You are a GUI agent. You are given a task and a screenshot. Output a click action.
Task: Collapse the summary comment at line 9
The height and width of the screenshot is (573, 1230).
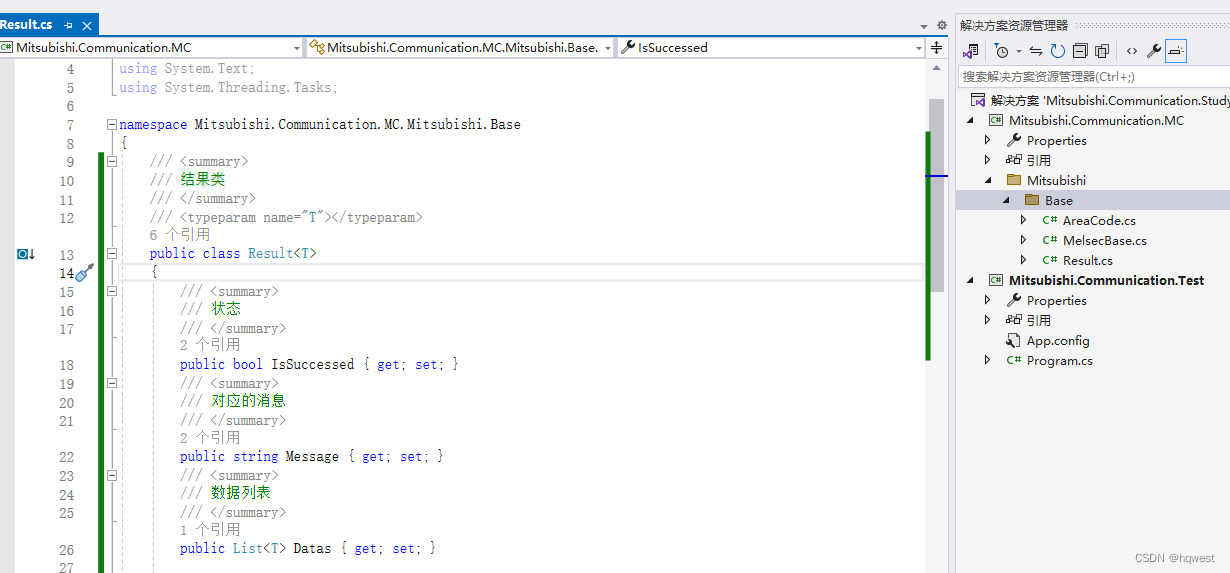tap(111, 162)
